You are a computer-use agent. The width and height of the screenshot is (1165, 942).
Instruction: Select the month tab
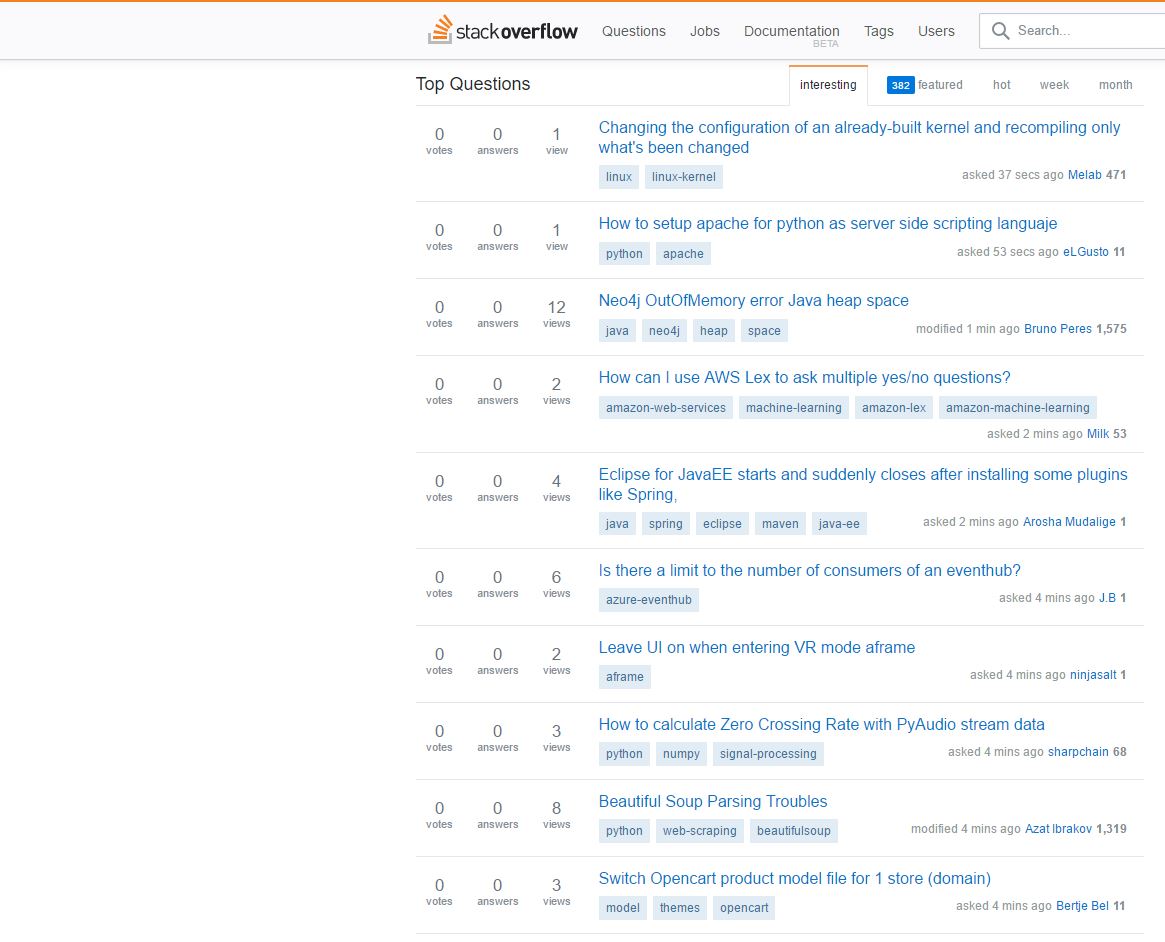(x=1115, y=85)
